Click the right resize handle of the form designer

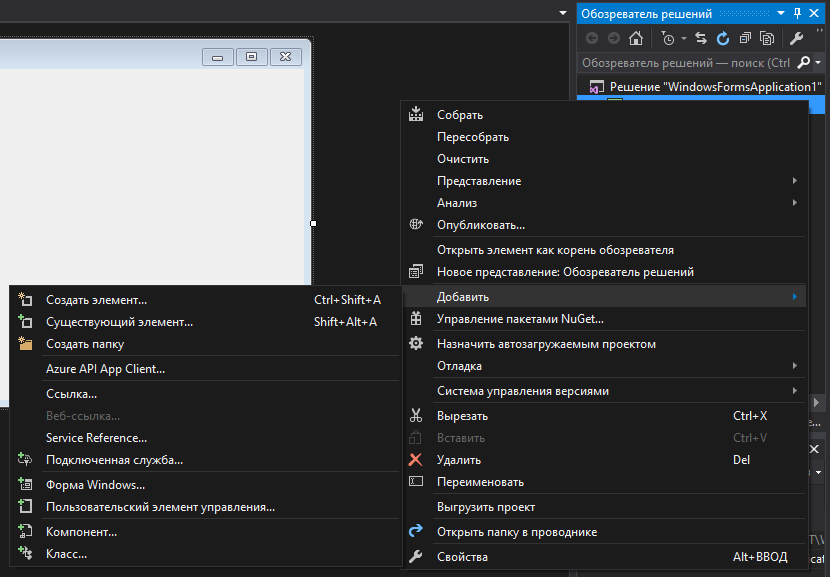(313, 223)
